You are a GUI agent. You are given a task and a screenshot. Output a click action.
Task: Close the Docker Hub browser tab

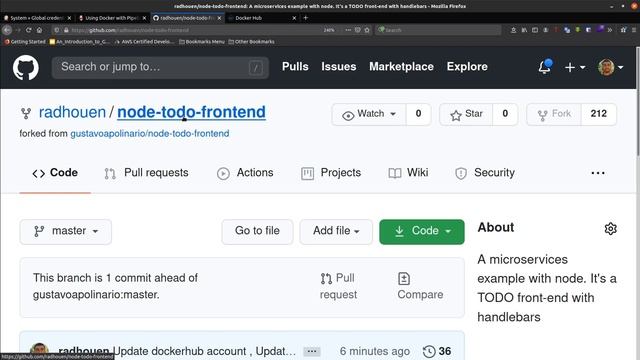point(294,18)
